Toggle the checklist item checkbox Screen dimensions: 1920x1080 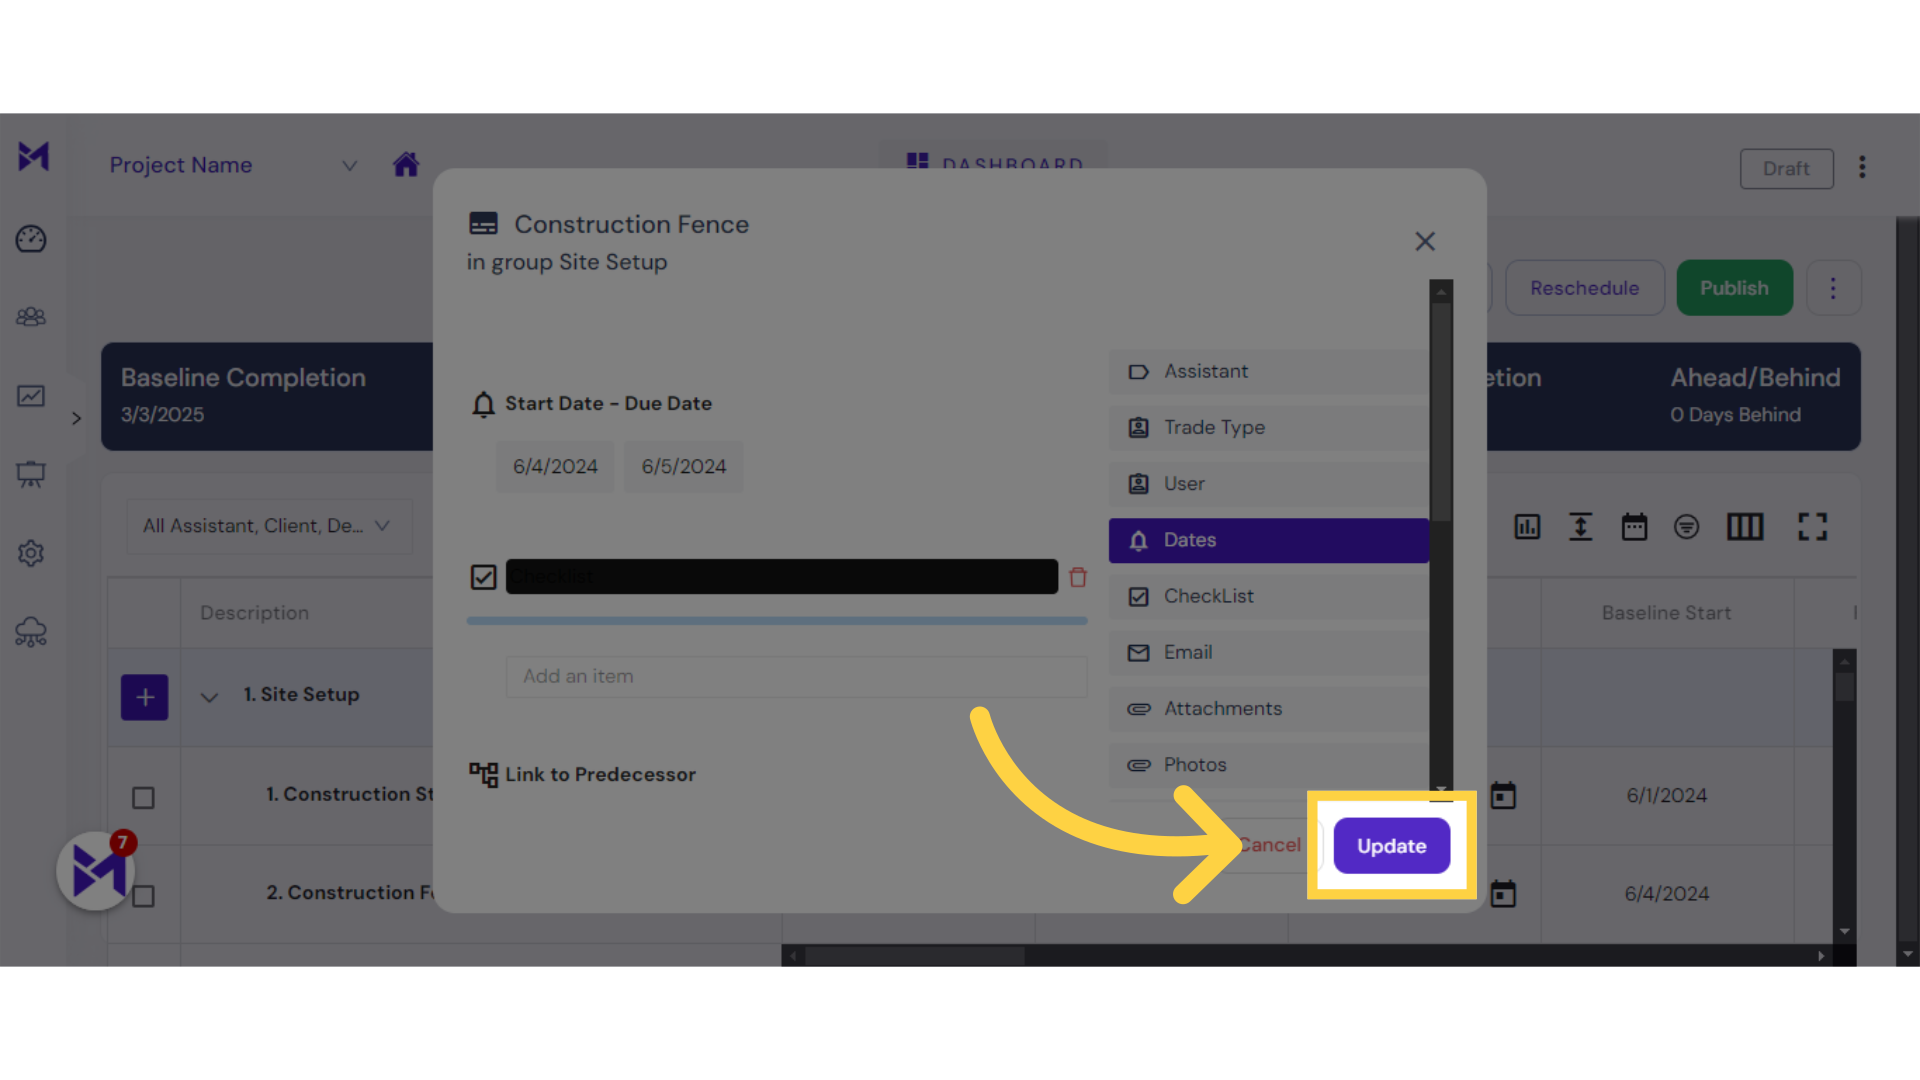click(484, 576)
